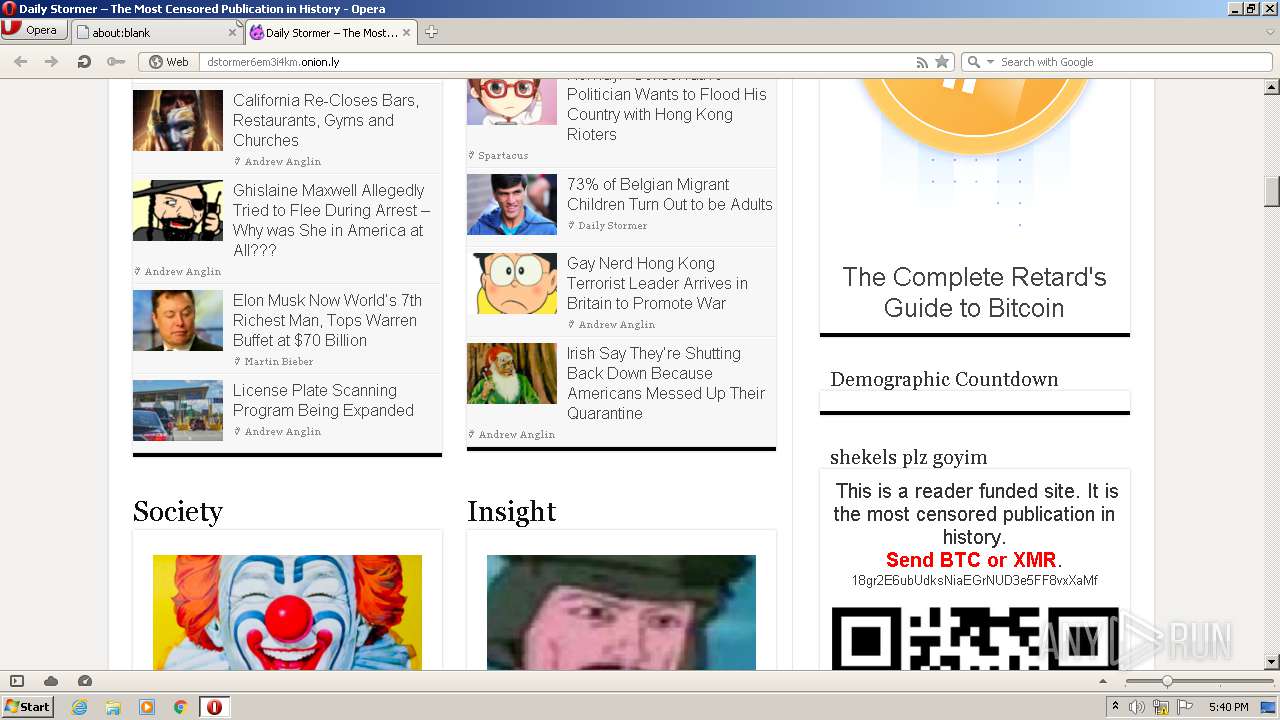Click the zoom slider handle
The image size is (1280, 720).
[x=1167, y=681]
